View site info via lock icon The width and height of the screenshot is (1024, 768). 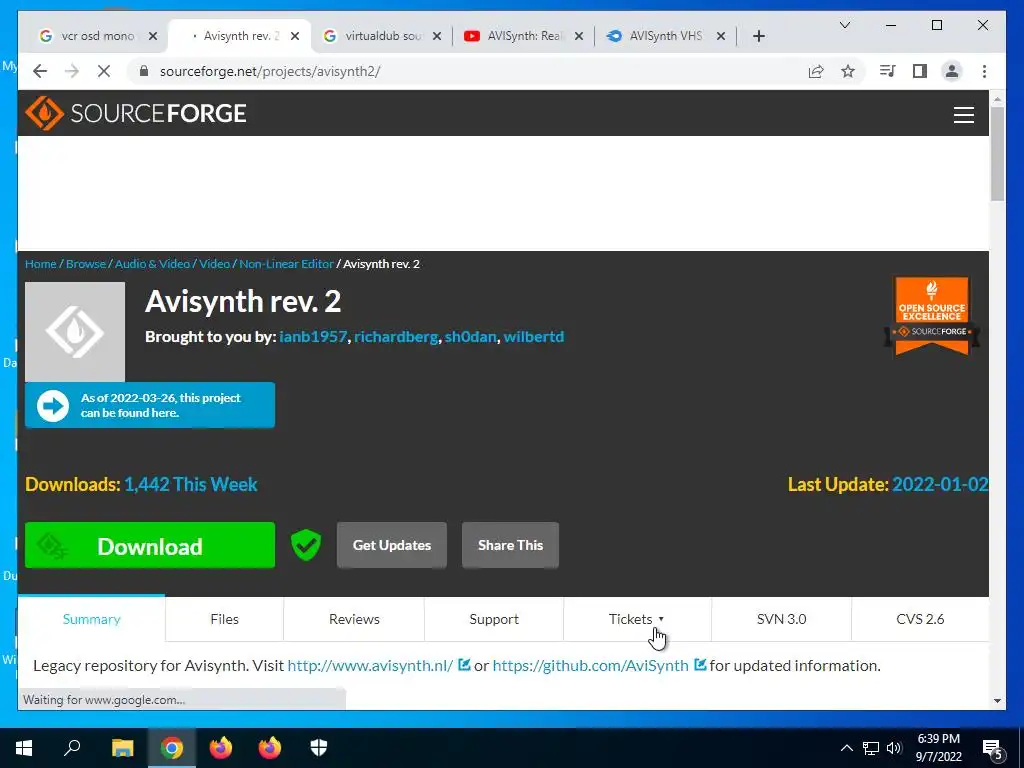(144, 71)
